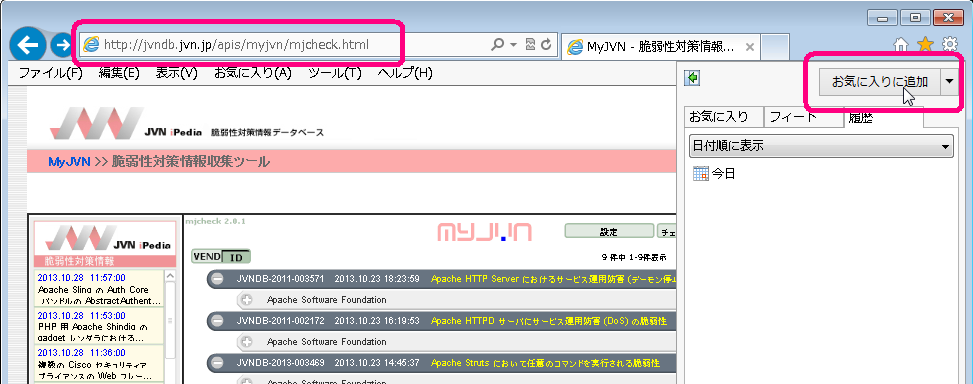Click the MyJVN pink logo

[x=485, y=231]
